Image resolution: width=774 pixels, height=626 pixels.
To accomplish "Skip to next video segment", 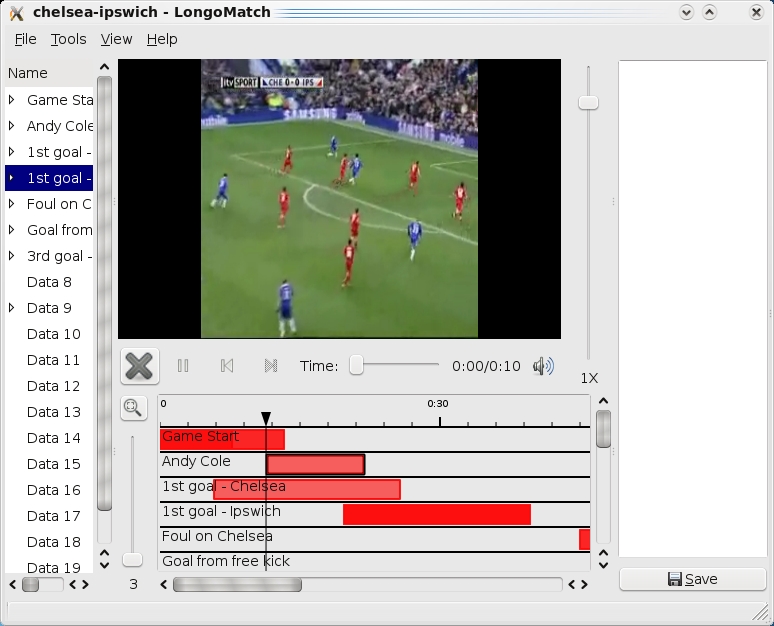I will [270, 366].
